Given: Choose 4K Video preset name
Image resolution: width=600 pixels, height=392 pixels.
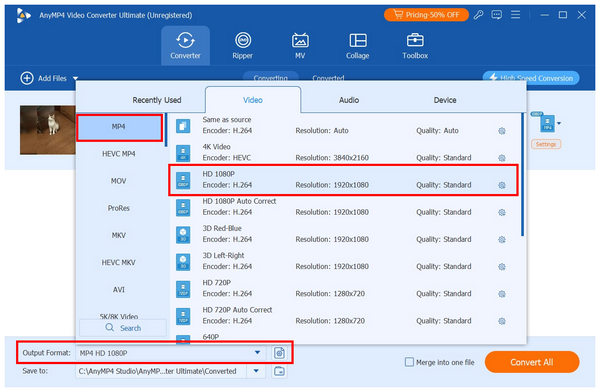Looking at the screenshot, I should click(216, 147).
